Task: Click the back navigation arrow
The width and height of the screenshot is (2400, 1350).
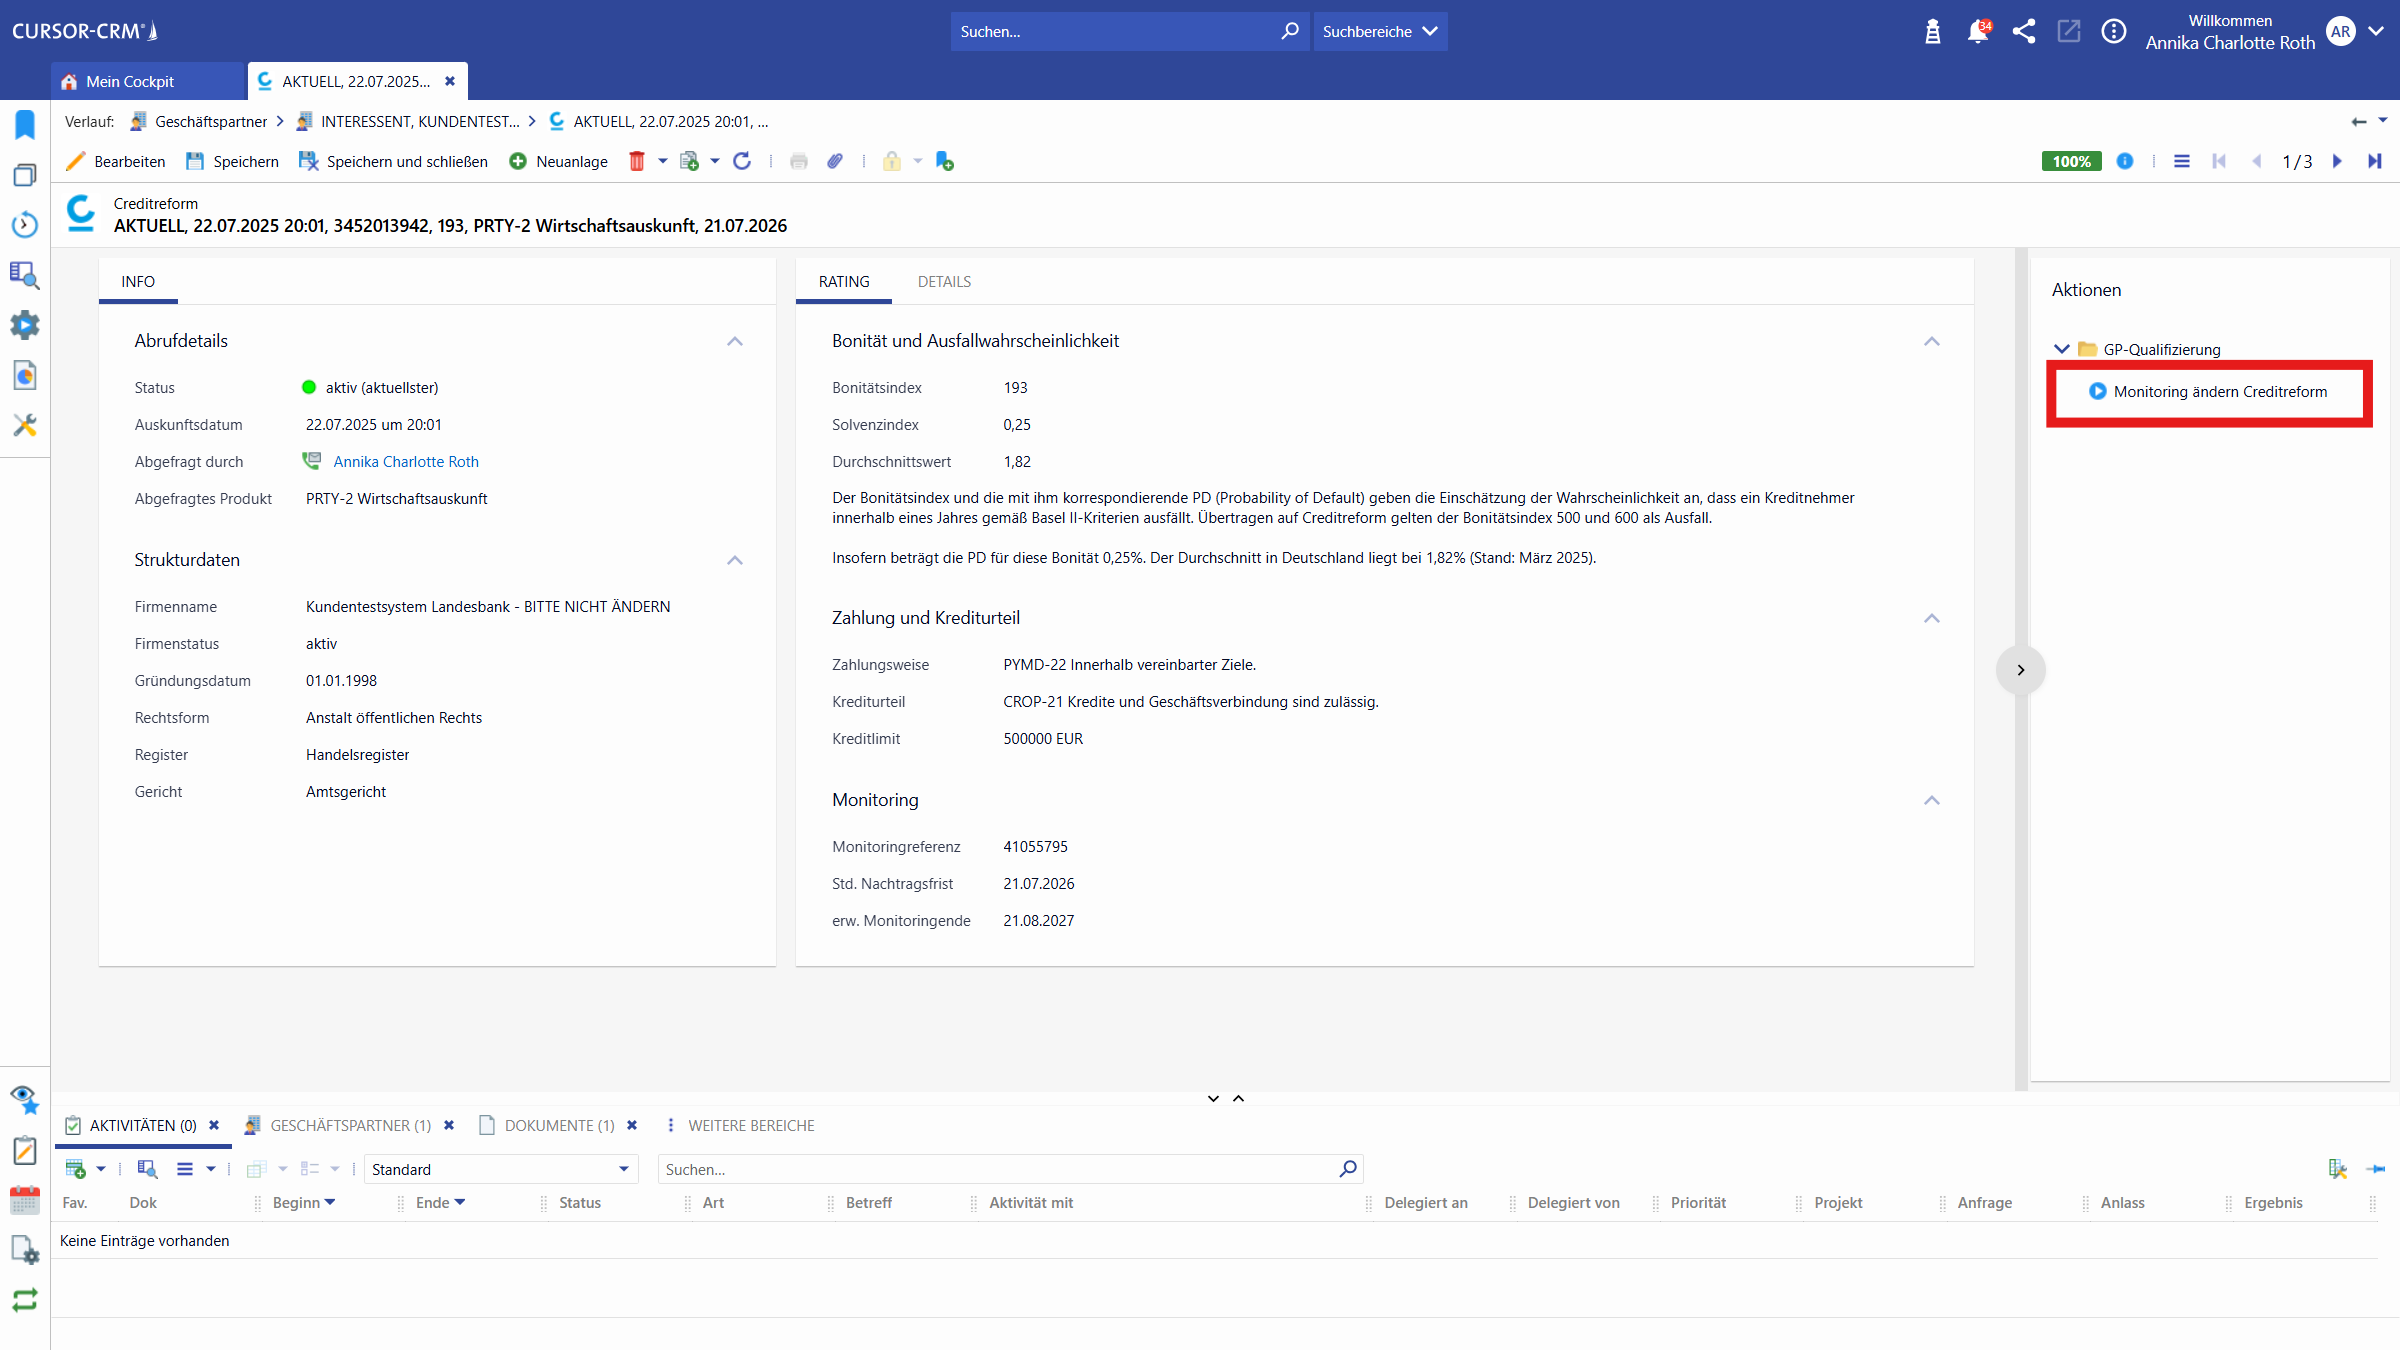Action: (x=2359, y=121)
